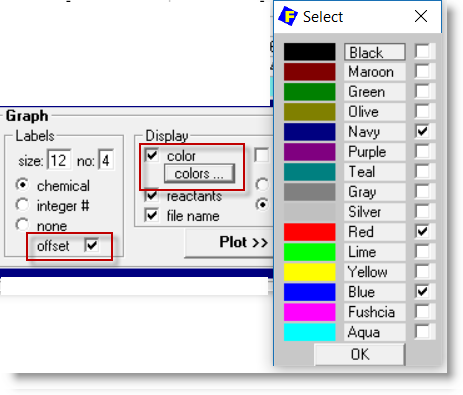Click the Lime color swatch
This screenshot has width=463, height=395.
point(309,252)
